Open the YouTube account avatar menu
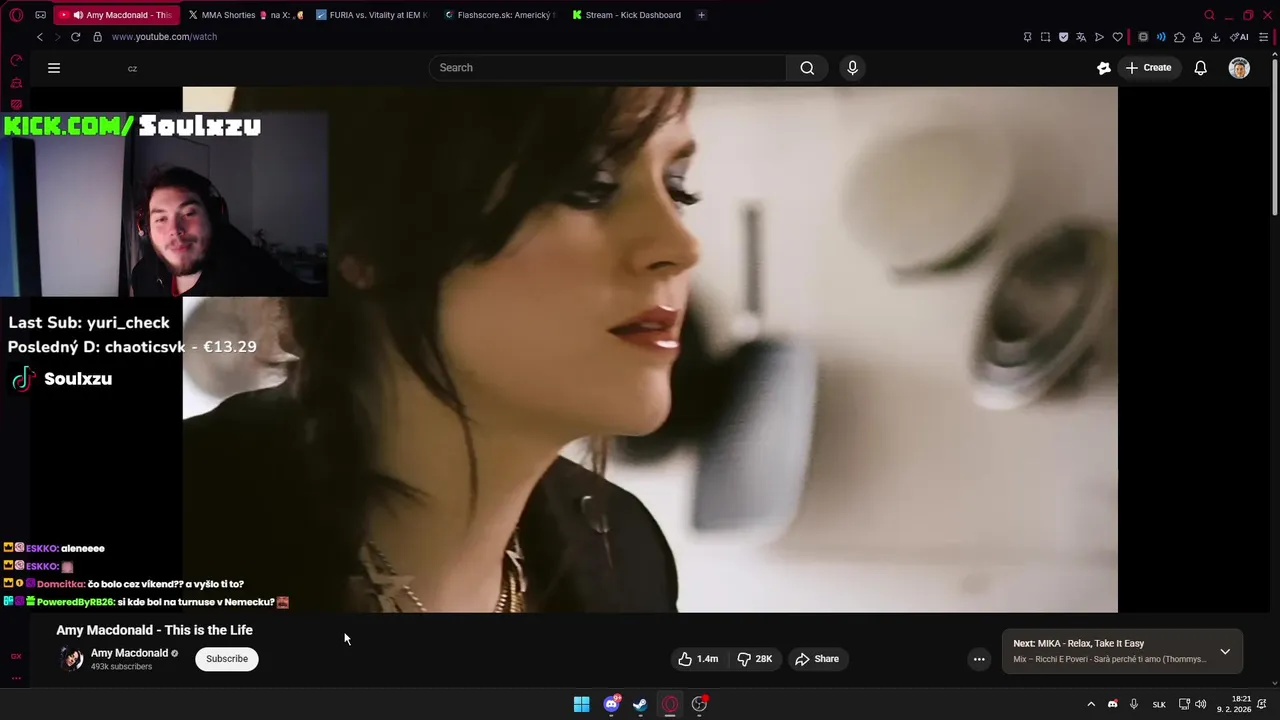 click(1239, 68)
